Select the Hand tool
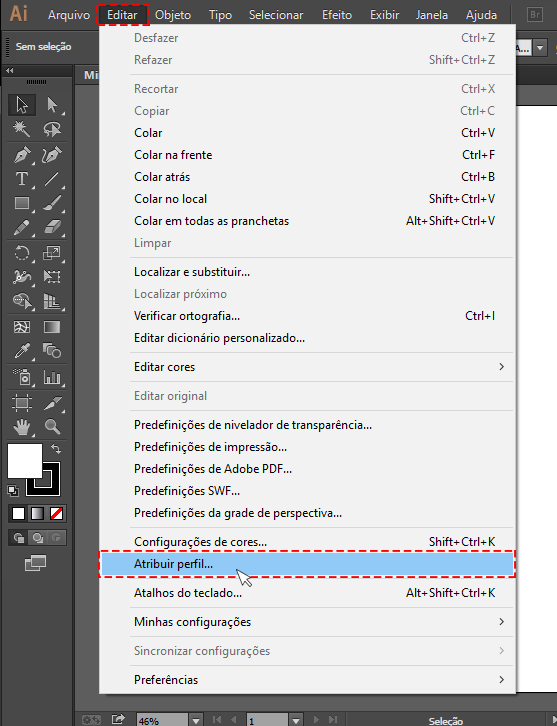Screen dimensions: 557x726 tap(22, 426)
